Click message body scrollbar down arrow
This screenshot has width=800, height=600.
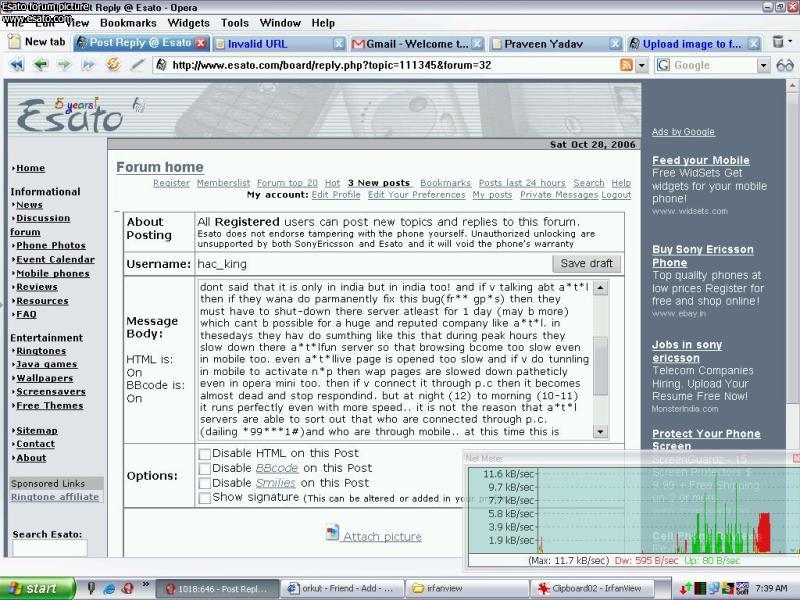[601, 432]
